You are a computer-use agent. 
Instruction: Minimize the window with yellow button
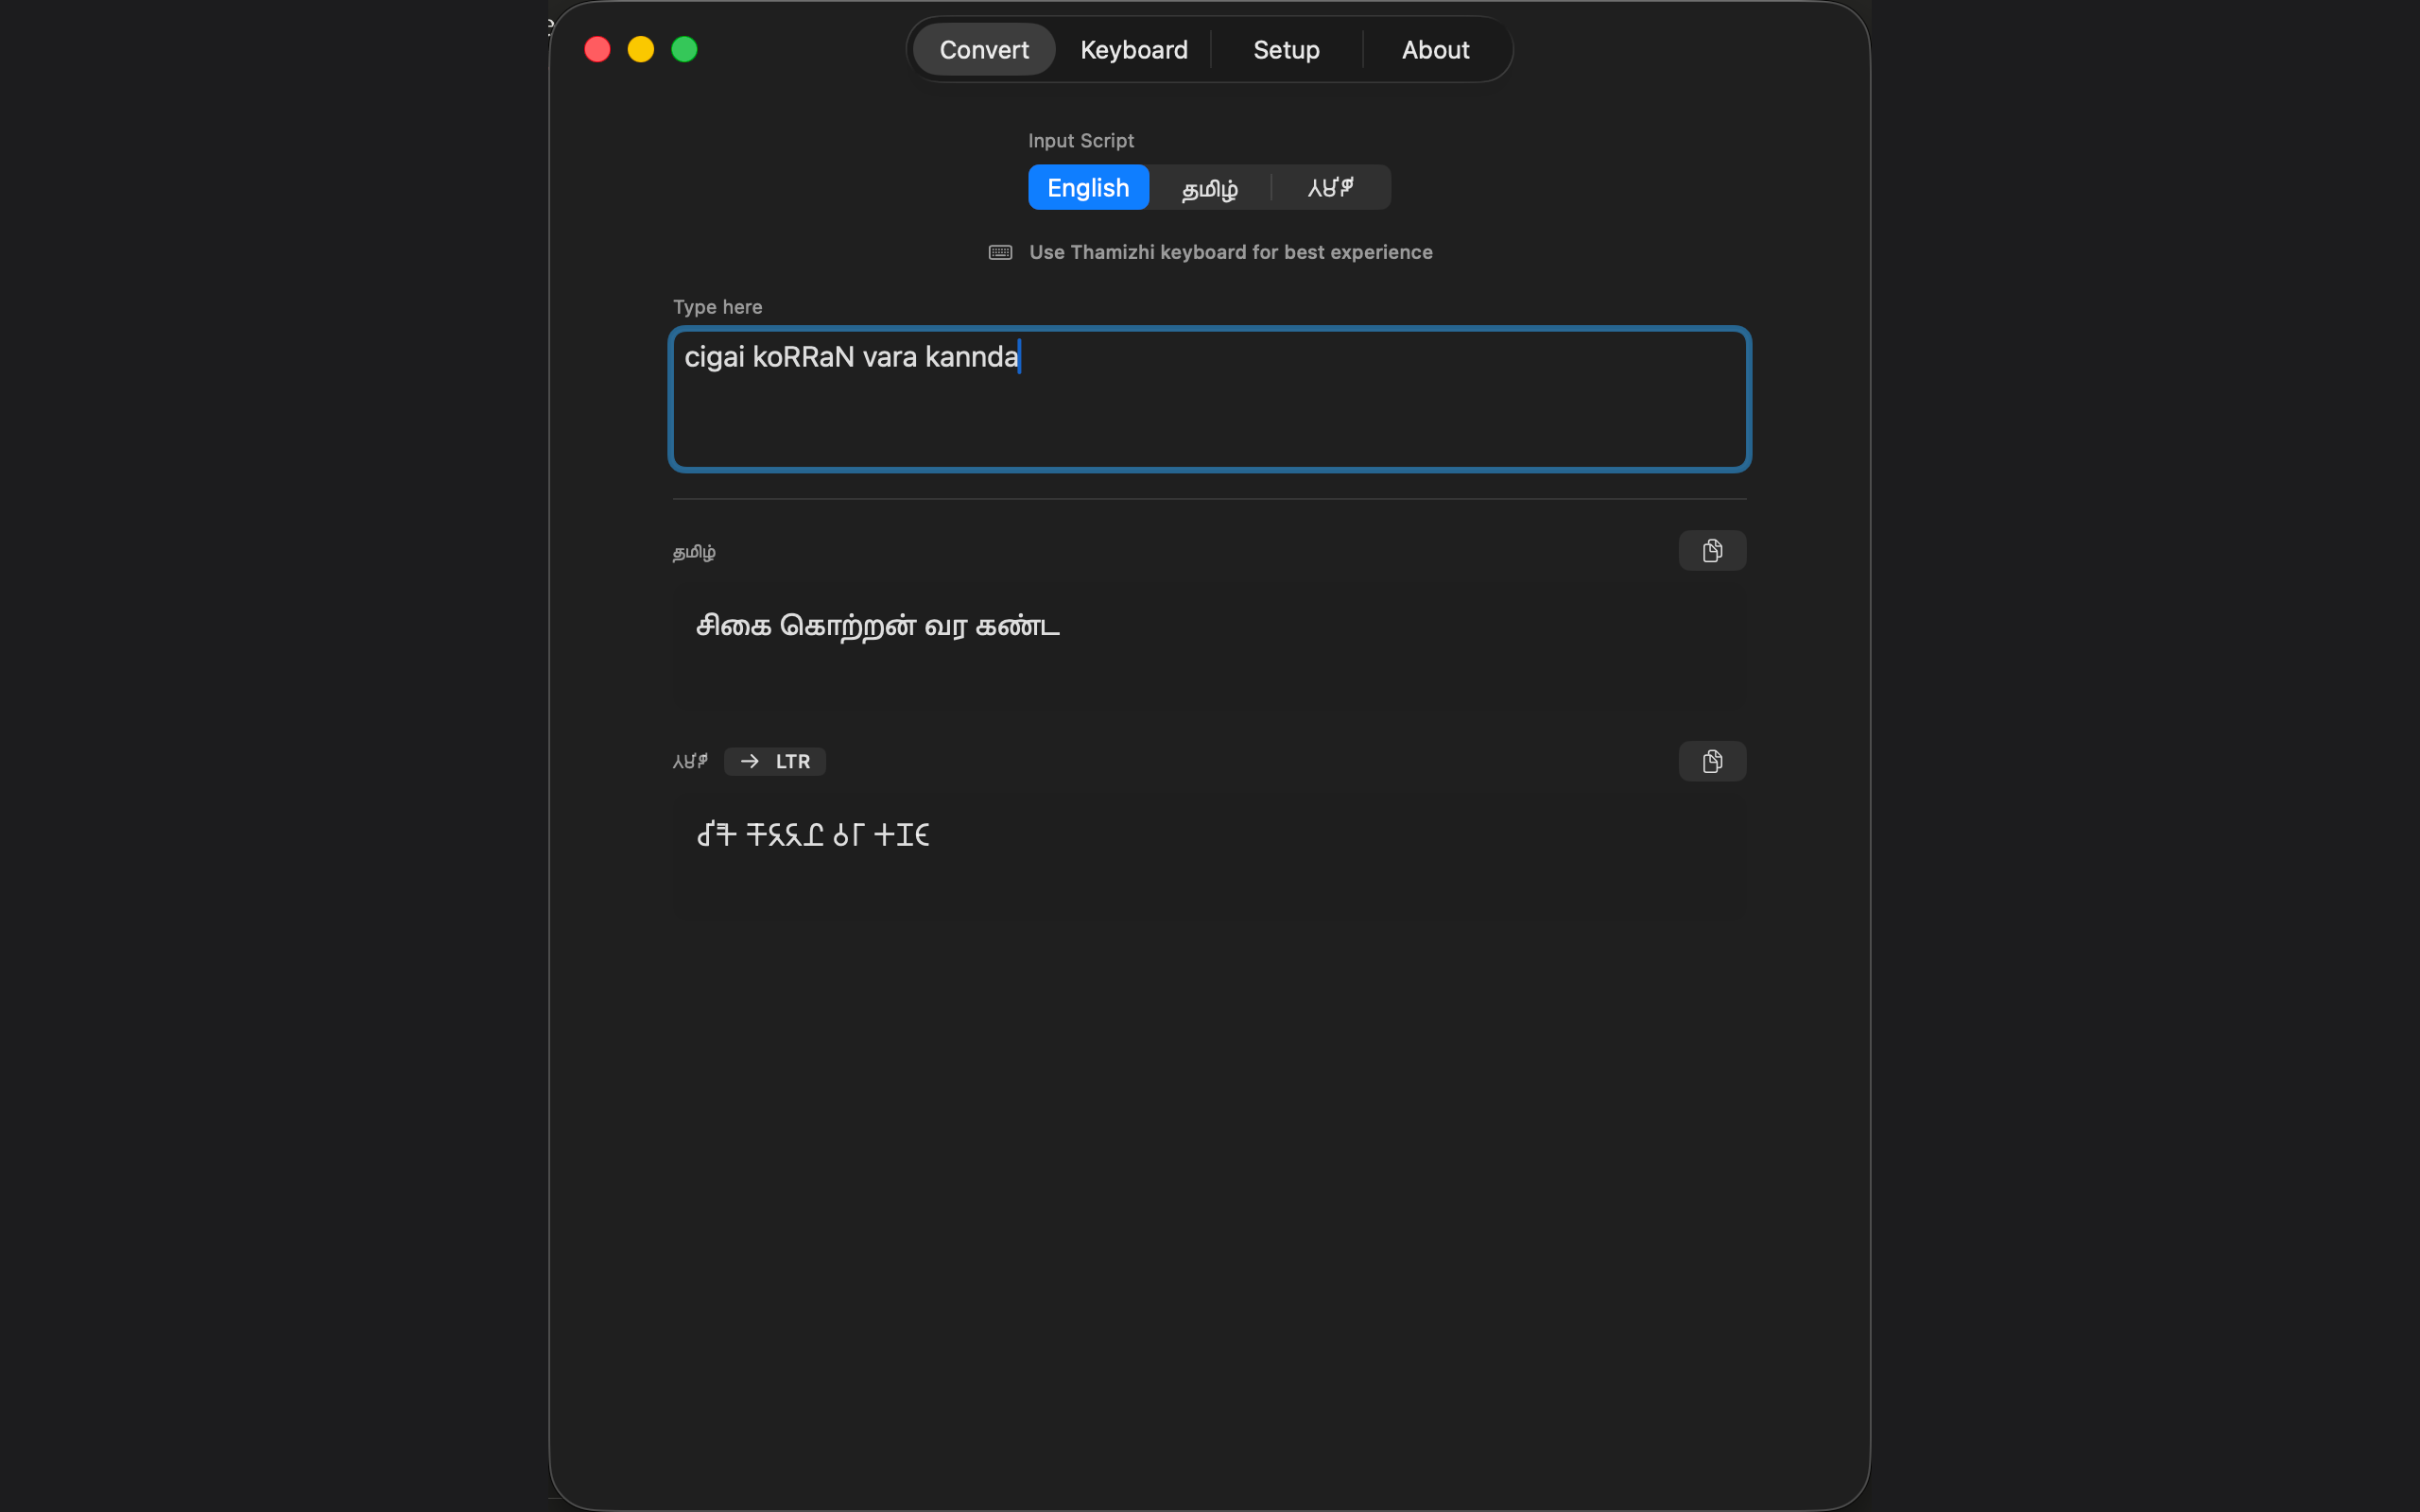pyautogui.click(x=641, y=49)
